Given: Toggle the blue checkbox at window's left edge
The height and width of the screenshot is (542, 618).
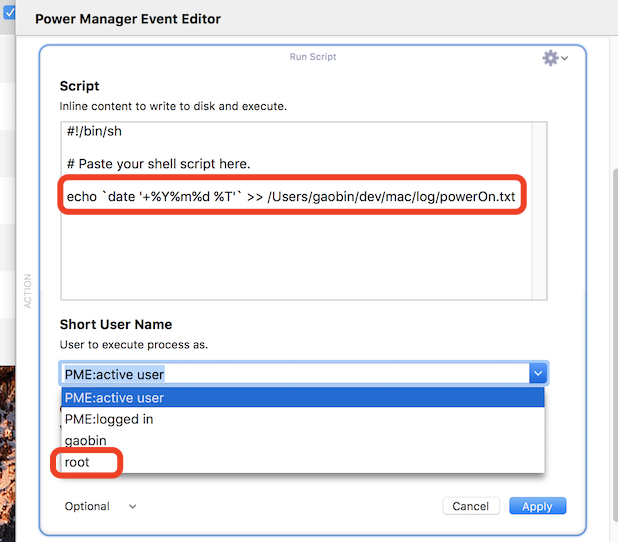Looking at the screenshot, I should point(9,13).
